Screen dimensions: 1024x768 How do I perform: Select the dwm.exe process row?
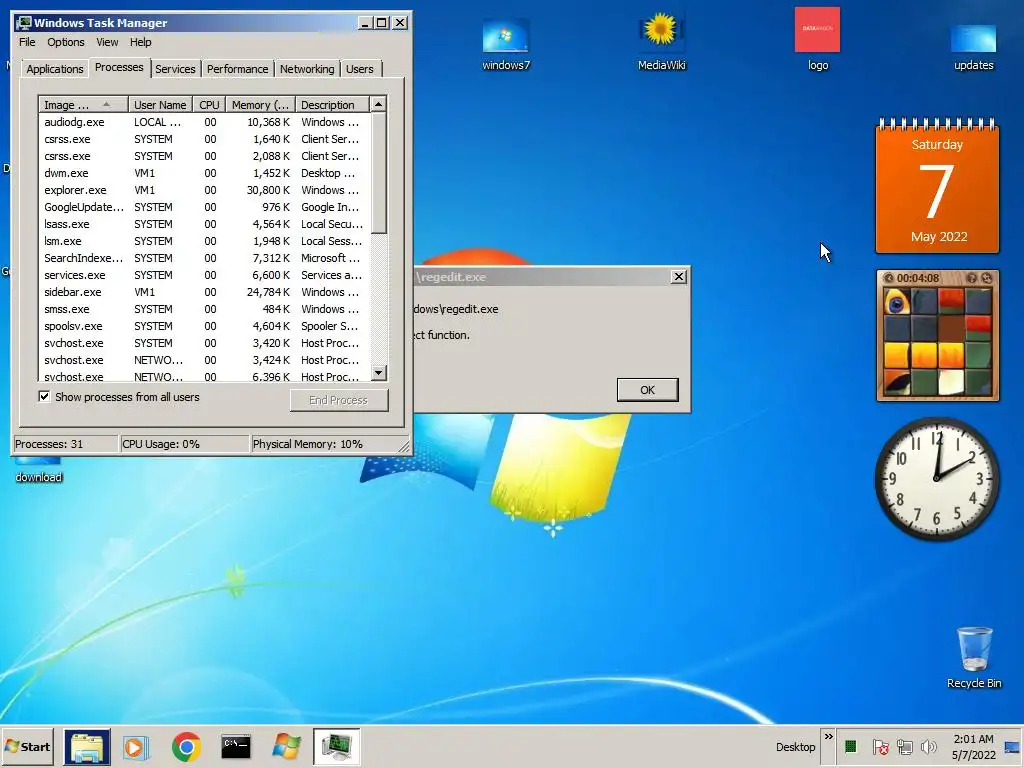[204, 173]
